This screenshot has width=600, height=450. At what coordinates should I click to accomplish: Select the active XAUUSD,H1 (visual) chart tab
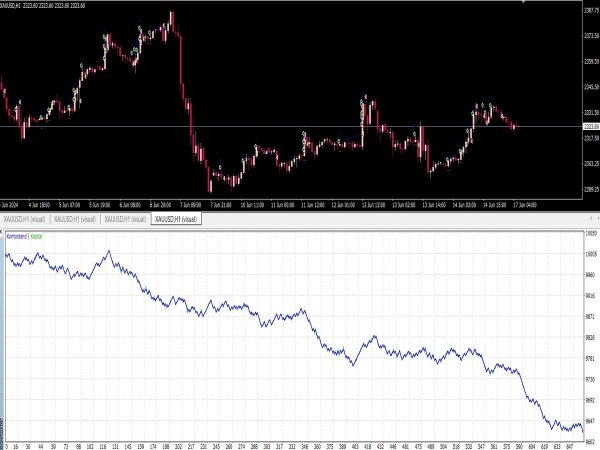[x=176, y=219]
